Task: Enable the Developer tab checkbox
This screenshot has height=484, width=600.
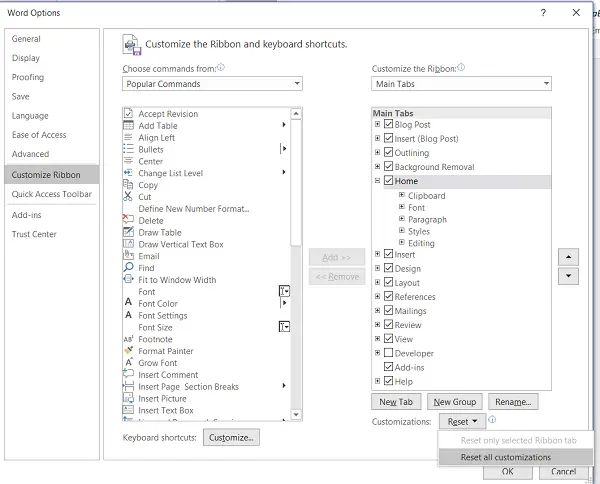Action: (x=388, y=352)
